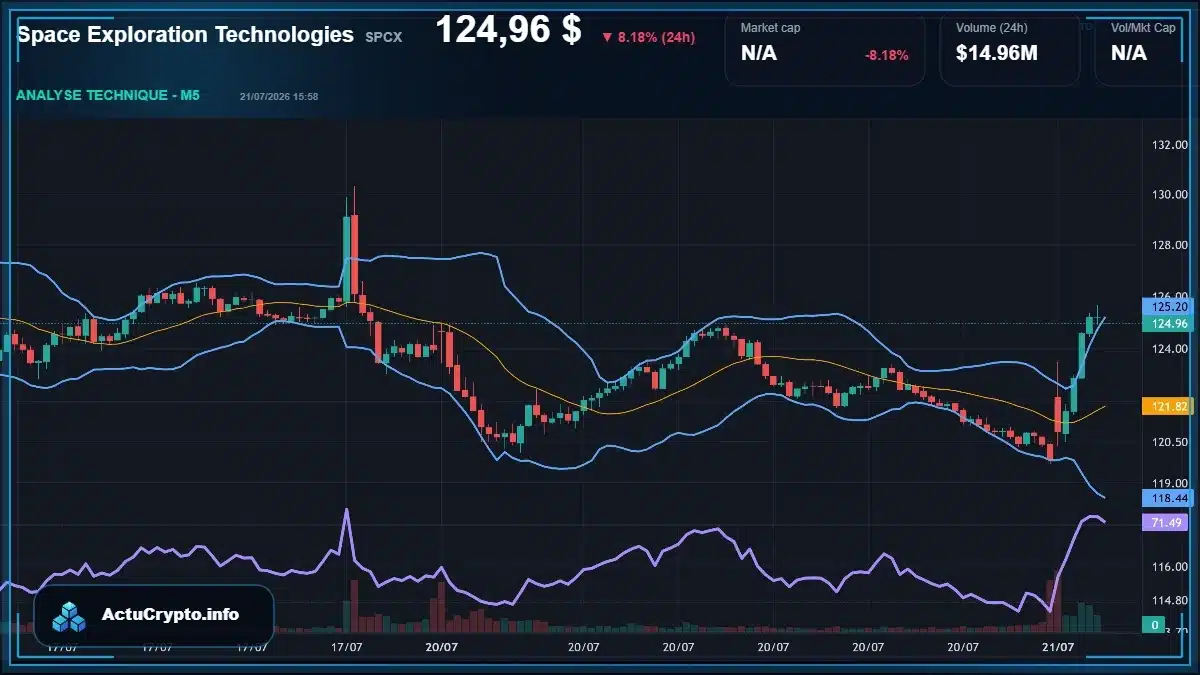Click the 21/07 date on time axis
This screenshot has width=1200, height=675.
point(1058,647)
